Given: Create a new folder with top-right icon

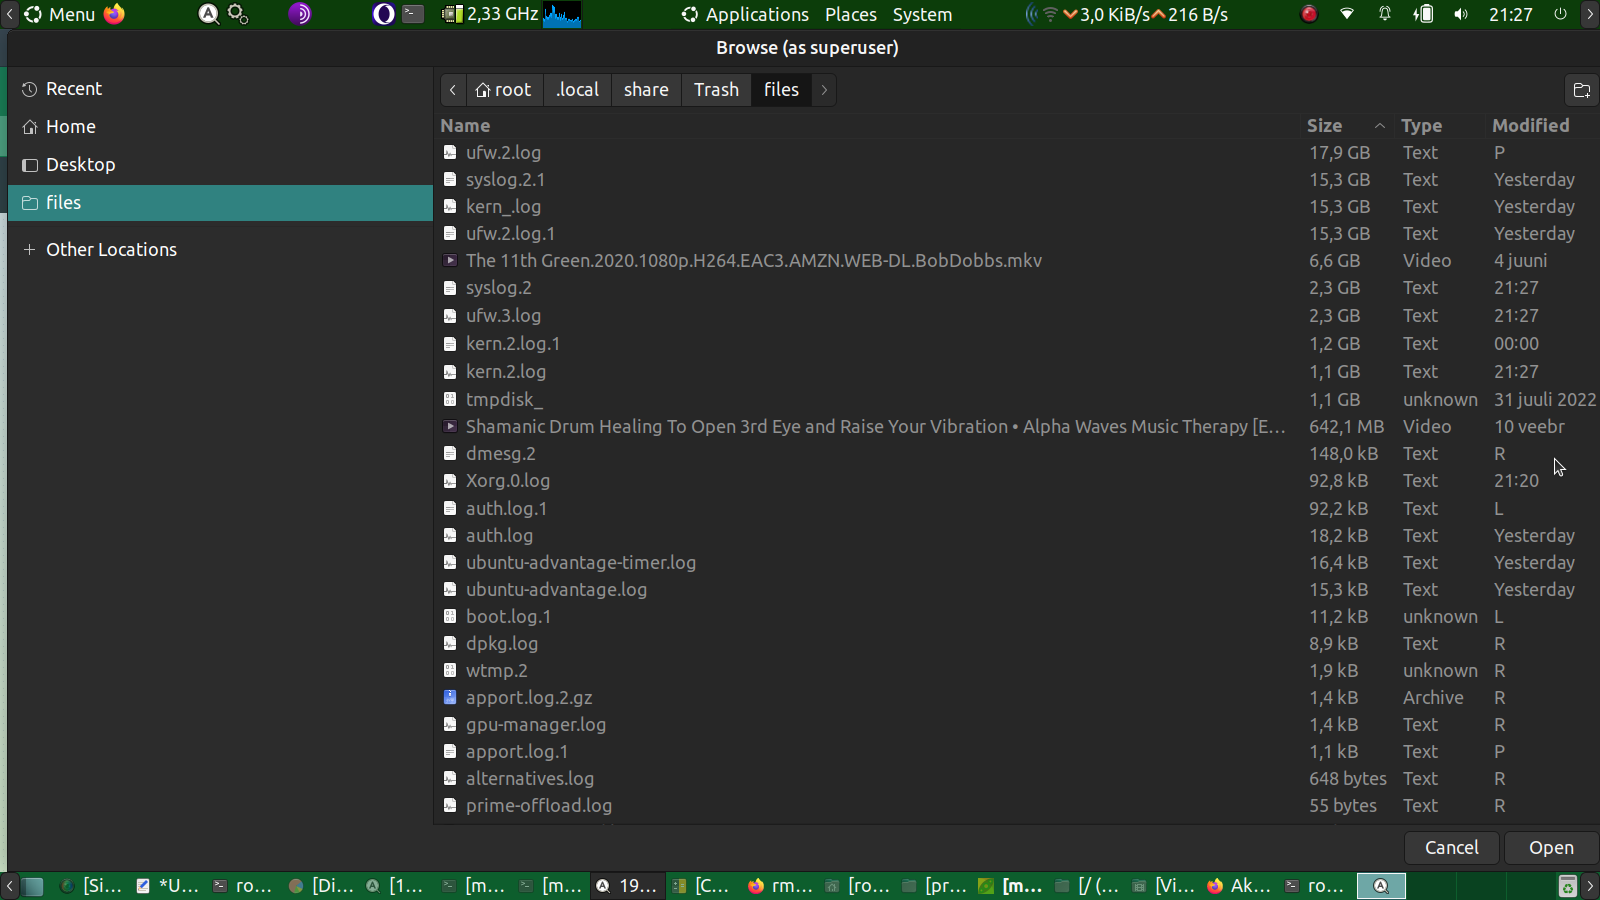Looking at the screenshot, I should coord(1582,90).
